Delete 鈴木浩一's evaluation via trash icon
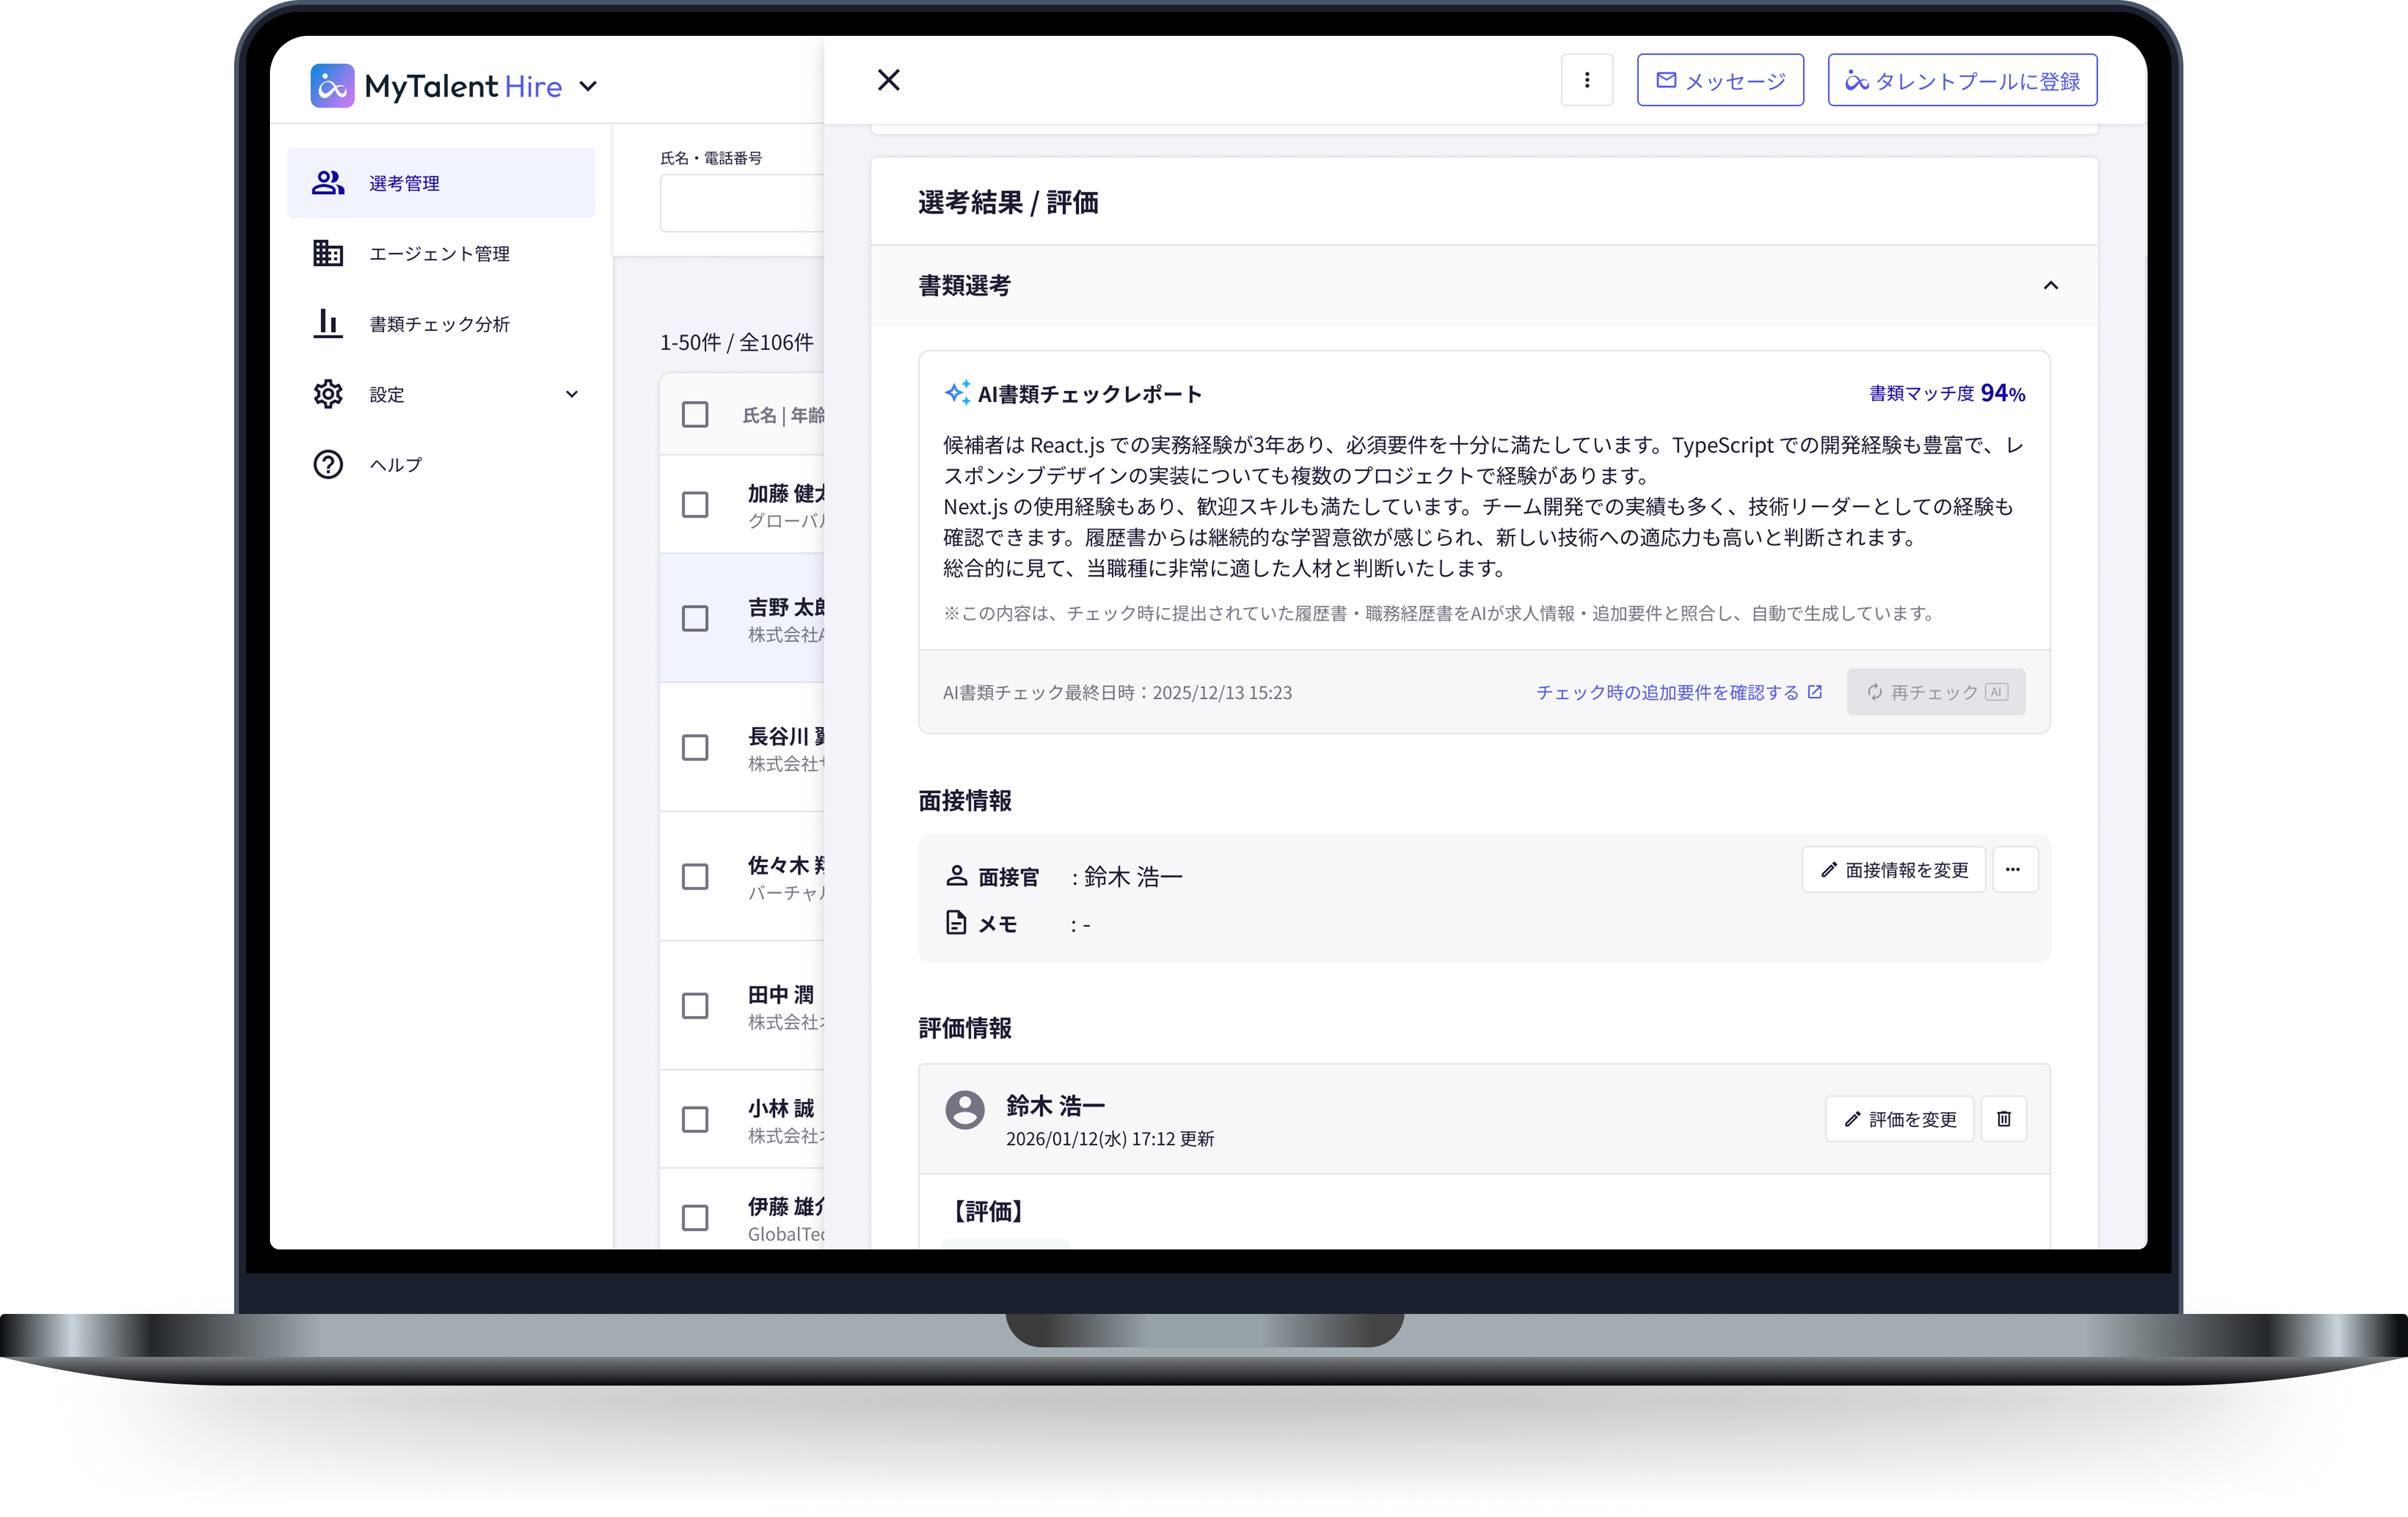Image resolution: width=2408 pixels, height=1517 pixels. [2003, 1118]
